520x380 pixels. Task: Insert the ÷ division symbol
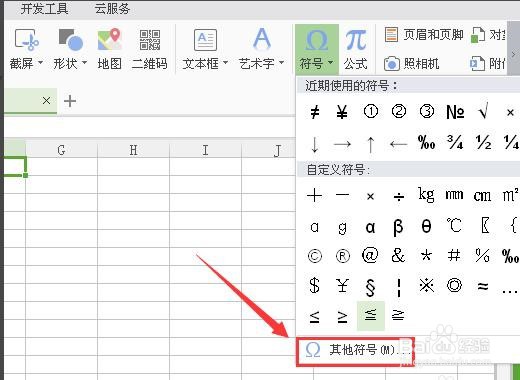(399, 196)
